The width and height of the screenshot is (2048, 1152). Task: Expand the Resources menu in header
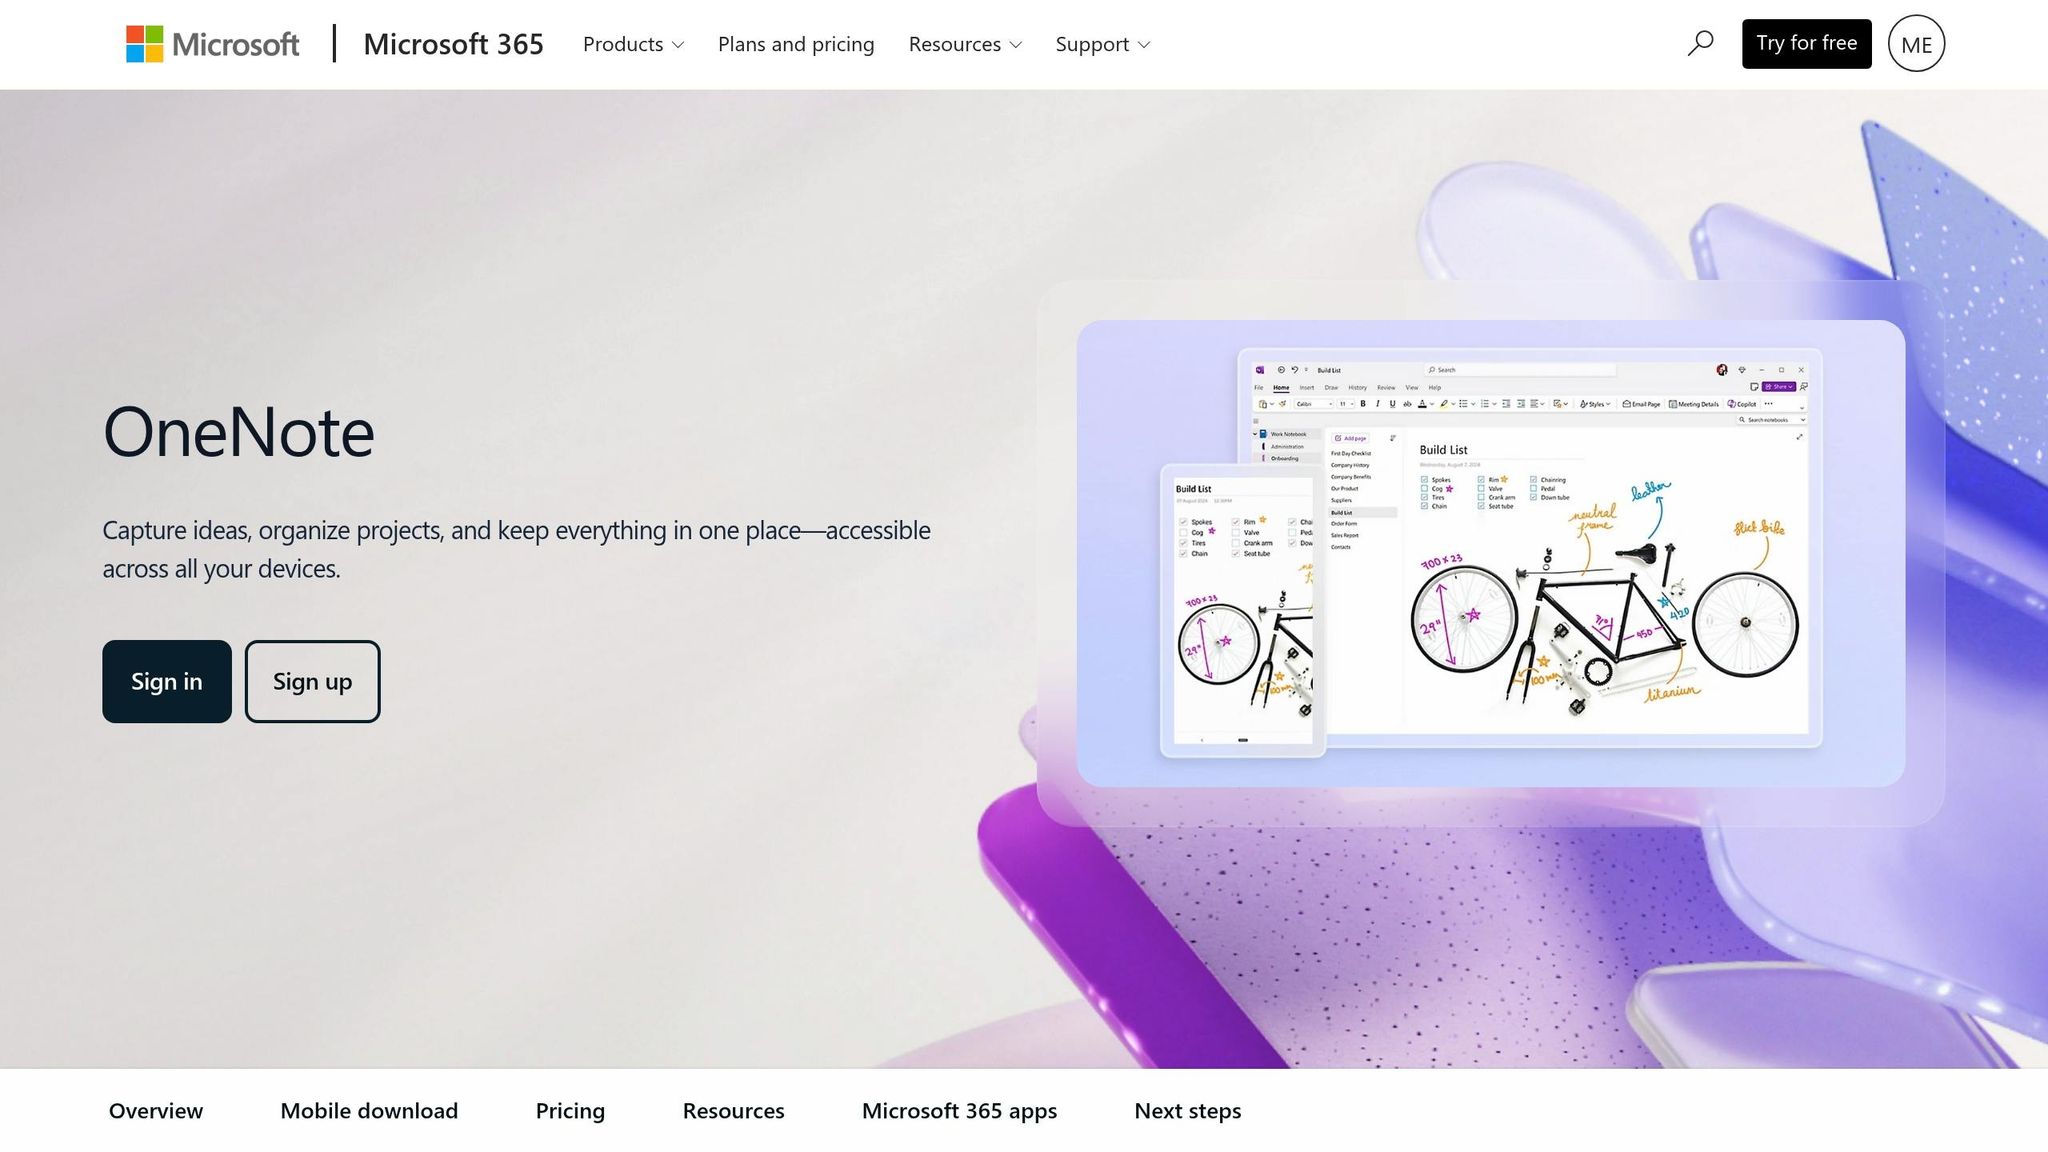click(965, 44)
